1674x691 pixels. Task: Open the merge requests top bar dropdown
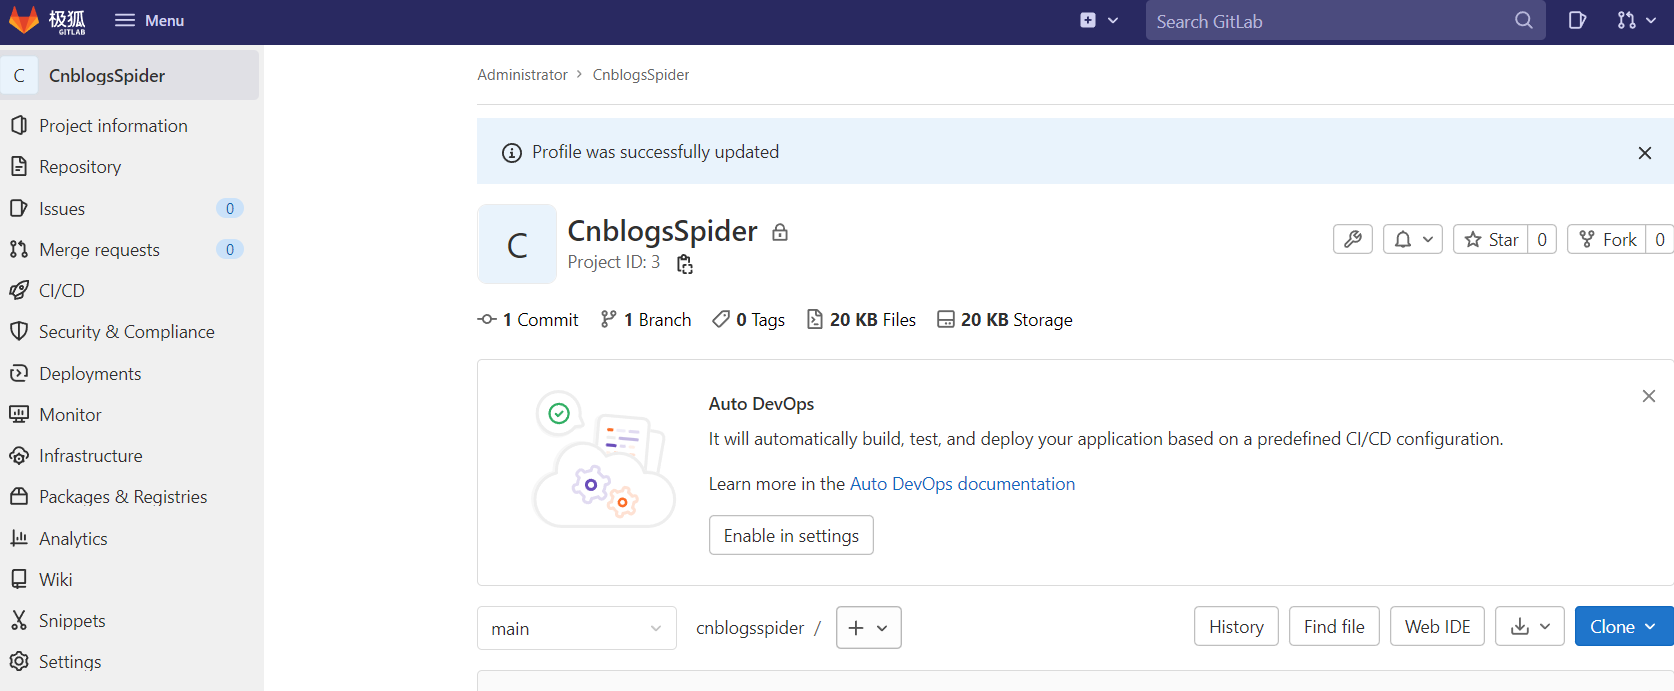[x=1636, y=20]
